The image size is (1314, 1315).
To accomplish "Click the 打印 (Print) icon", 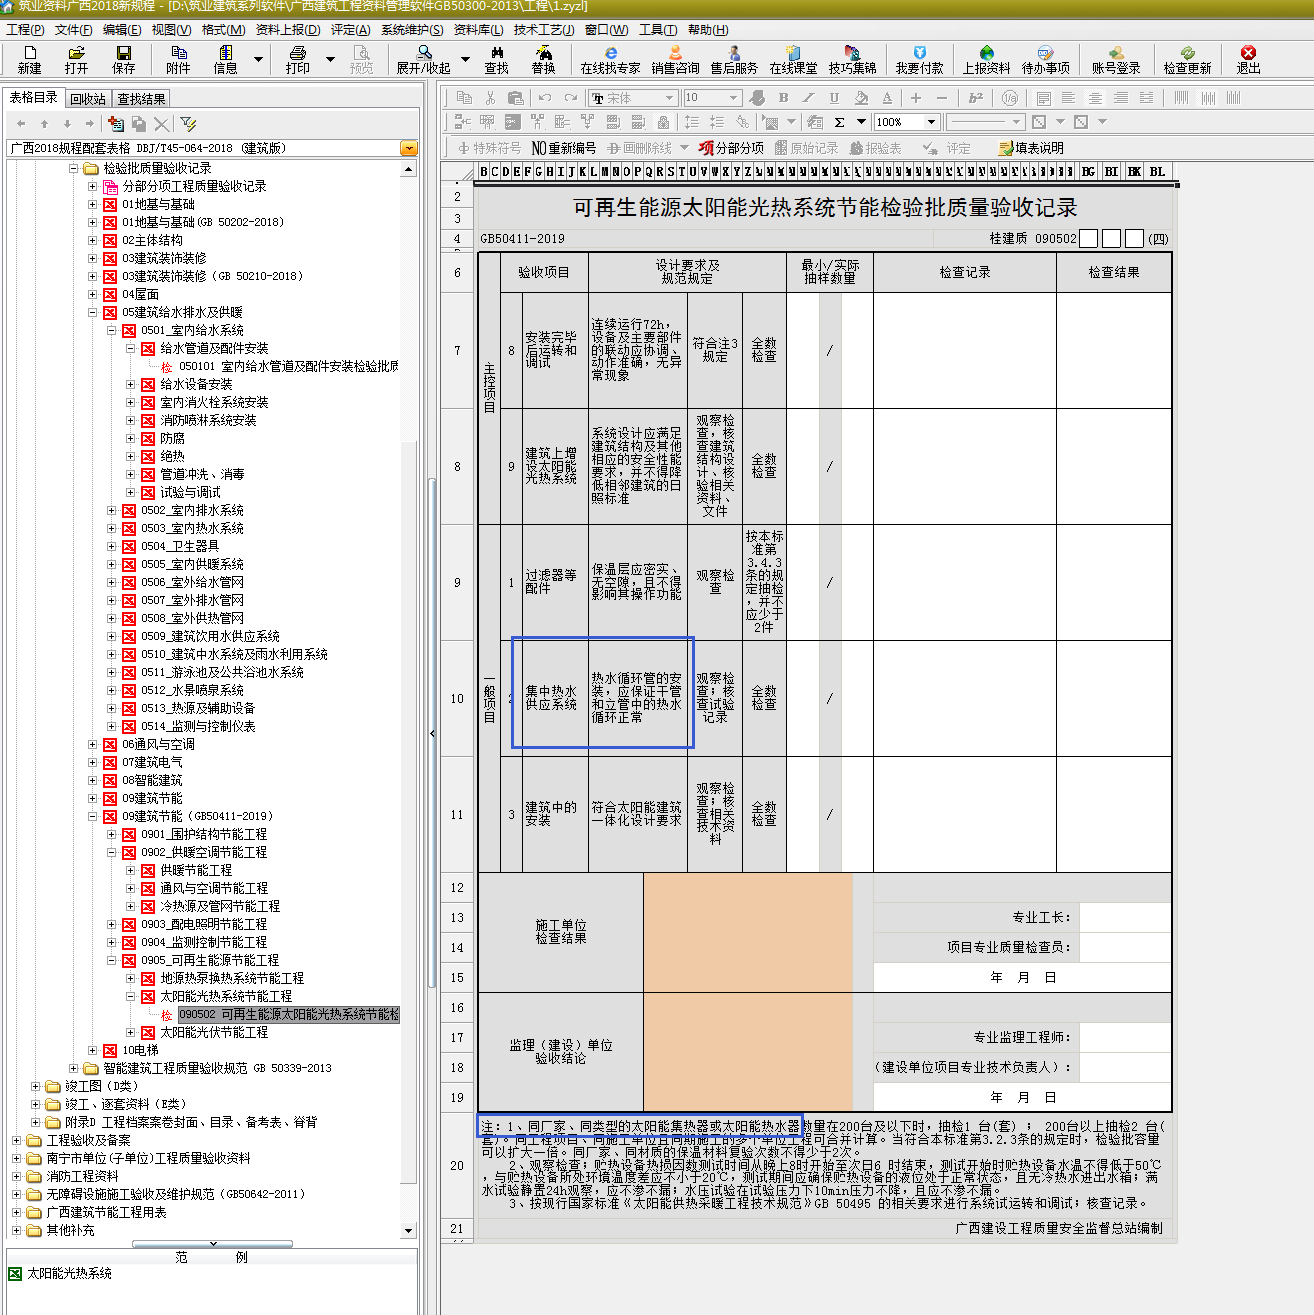I will coord(297,59).
